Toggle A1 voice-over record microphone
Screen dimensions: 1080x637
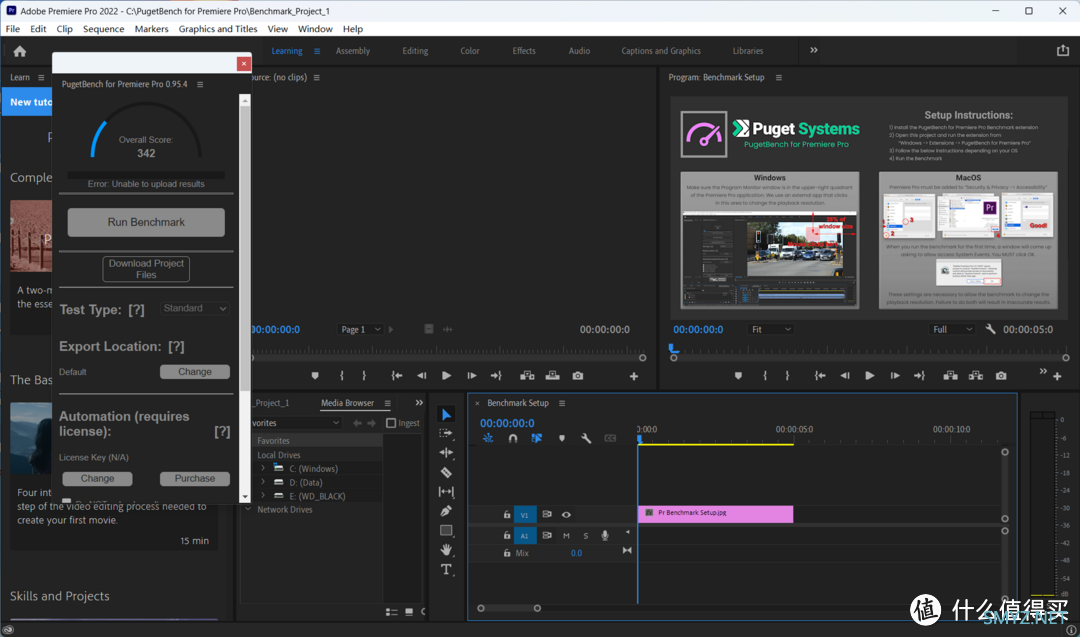(x=605, y=536)
